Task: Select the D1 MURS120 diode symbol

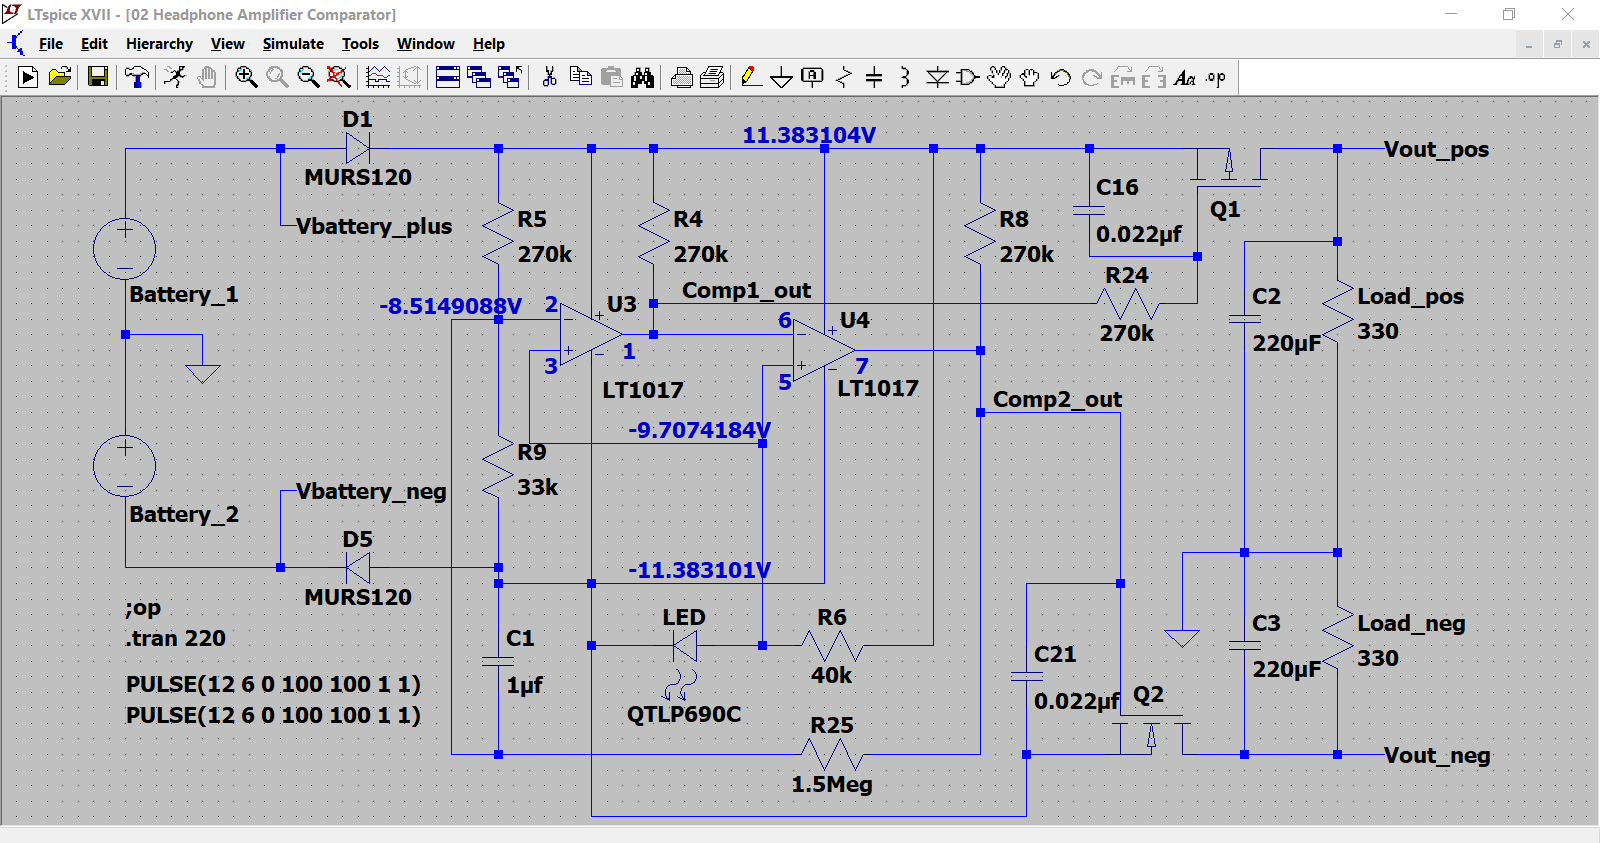Action: [x=358, y=148]
